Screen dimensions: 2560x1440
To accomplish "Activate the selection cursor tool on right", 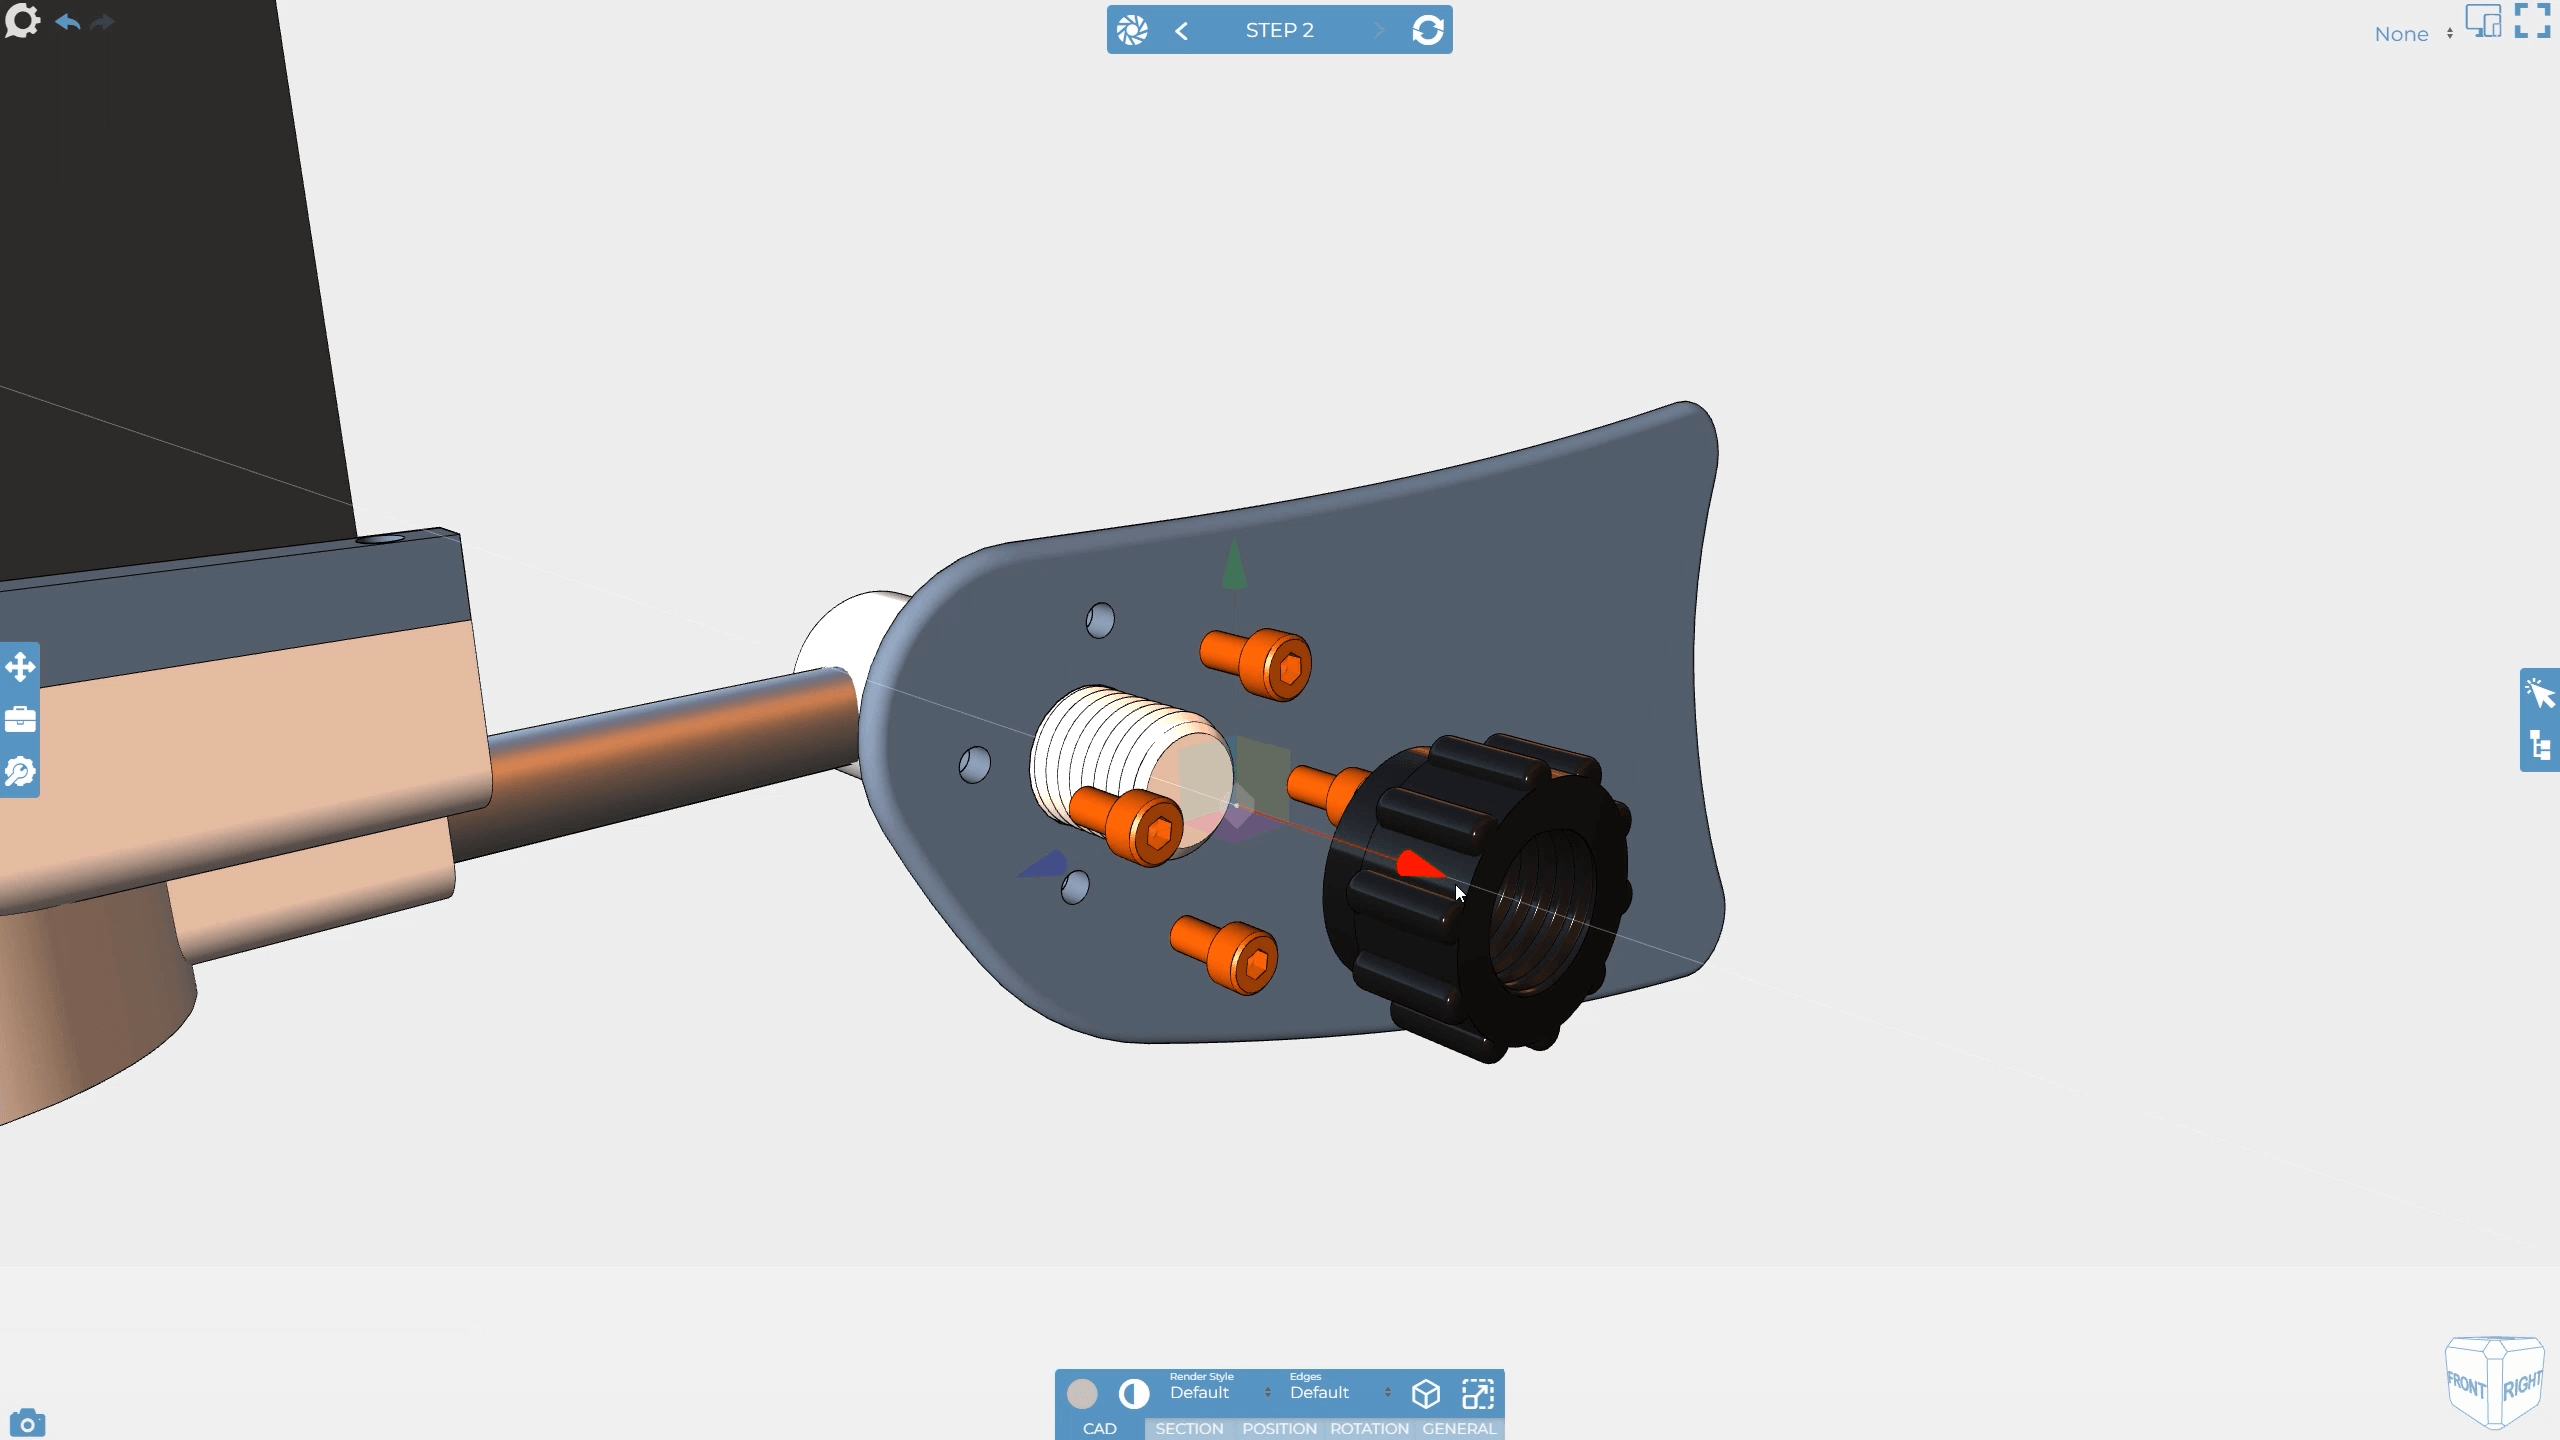I will pyautogui.click(x=2540, y=693).
